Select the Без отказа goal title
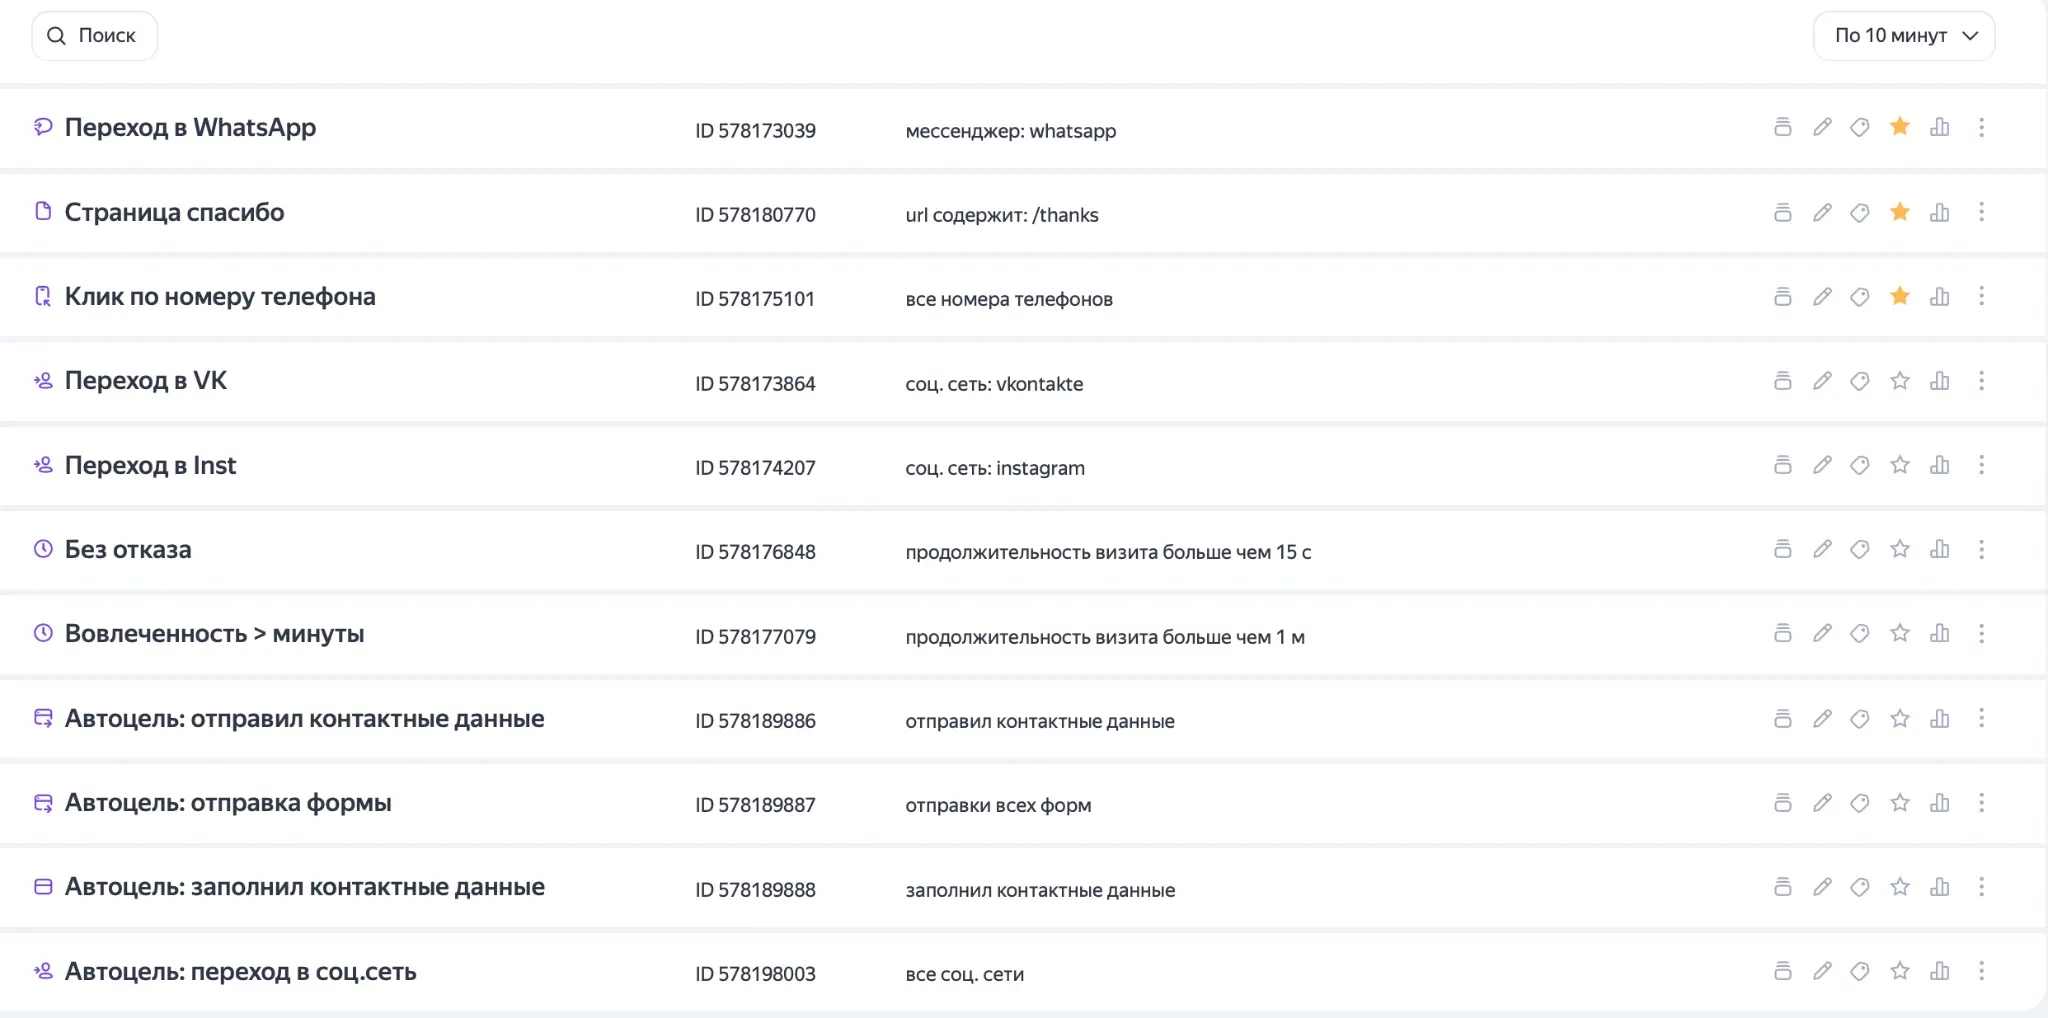The image size is (2048, 1018). 128,549
